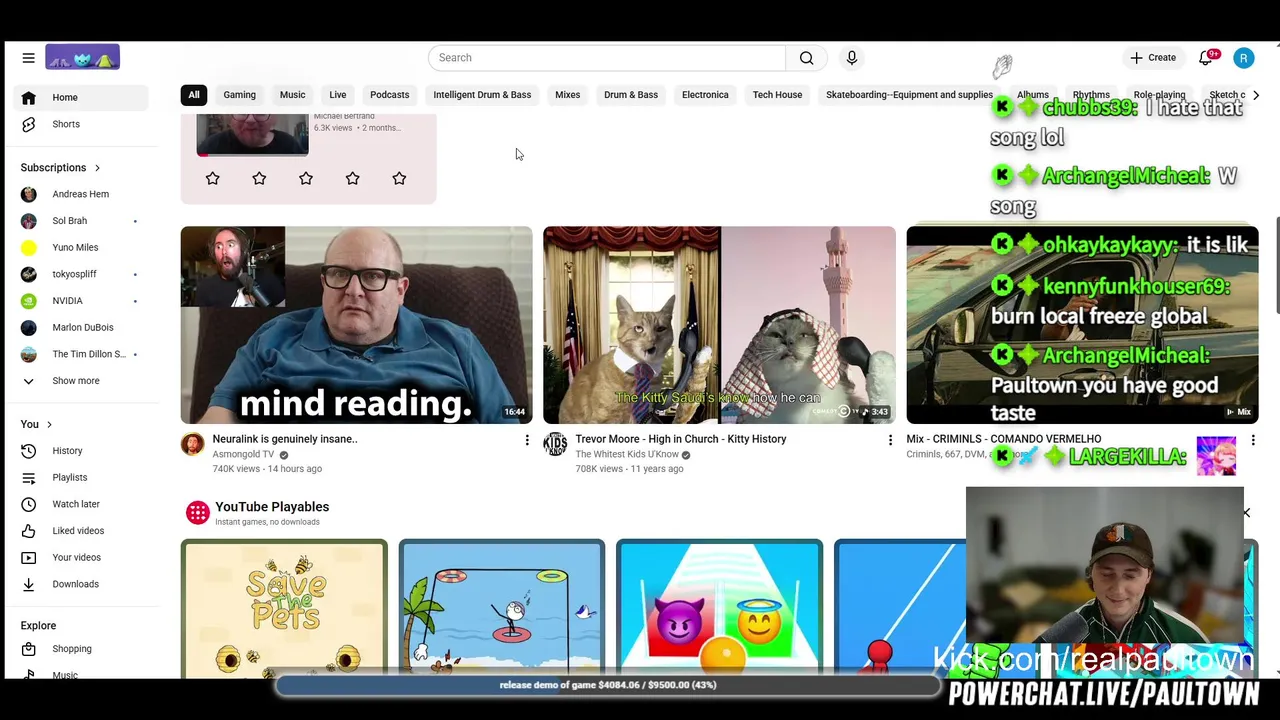Select the Music filter chip
Viewport: 1280px width, 720px height.
(293, 95)
